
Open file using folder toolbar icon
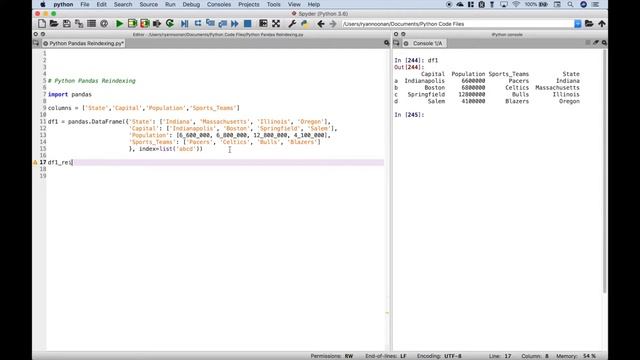click(x=54, y=24)
